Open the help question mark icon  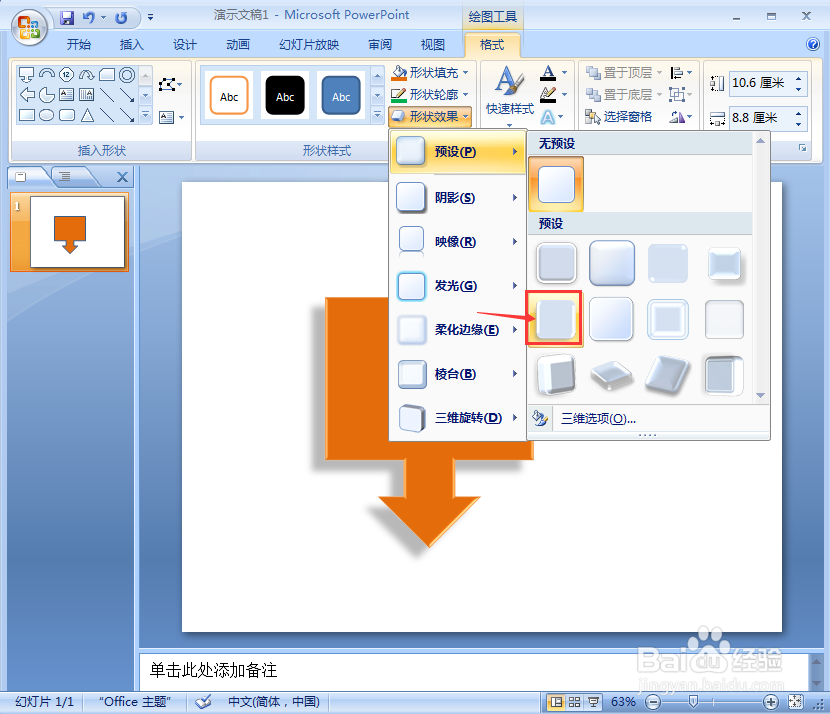[813, 44]
